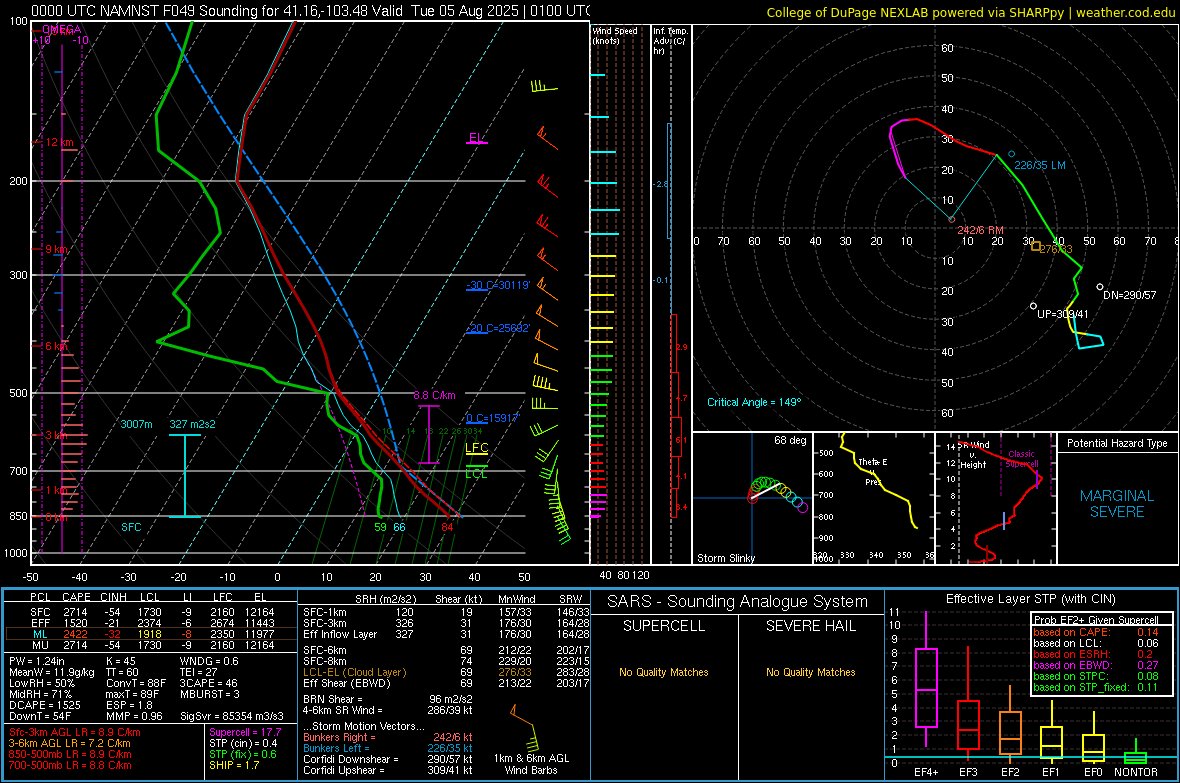Viewport: 1180px width, 783px height.
Task: Click the "Theta-E v. Pres" plot label
Action: click(873, 472)
